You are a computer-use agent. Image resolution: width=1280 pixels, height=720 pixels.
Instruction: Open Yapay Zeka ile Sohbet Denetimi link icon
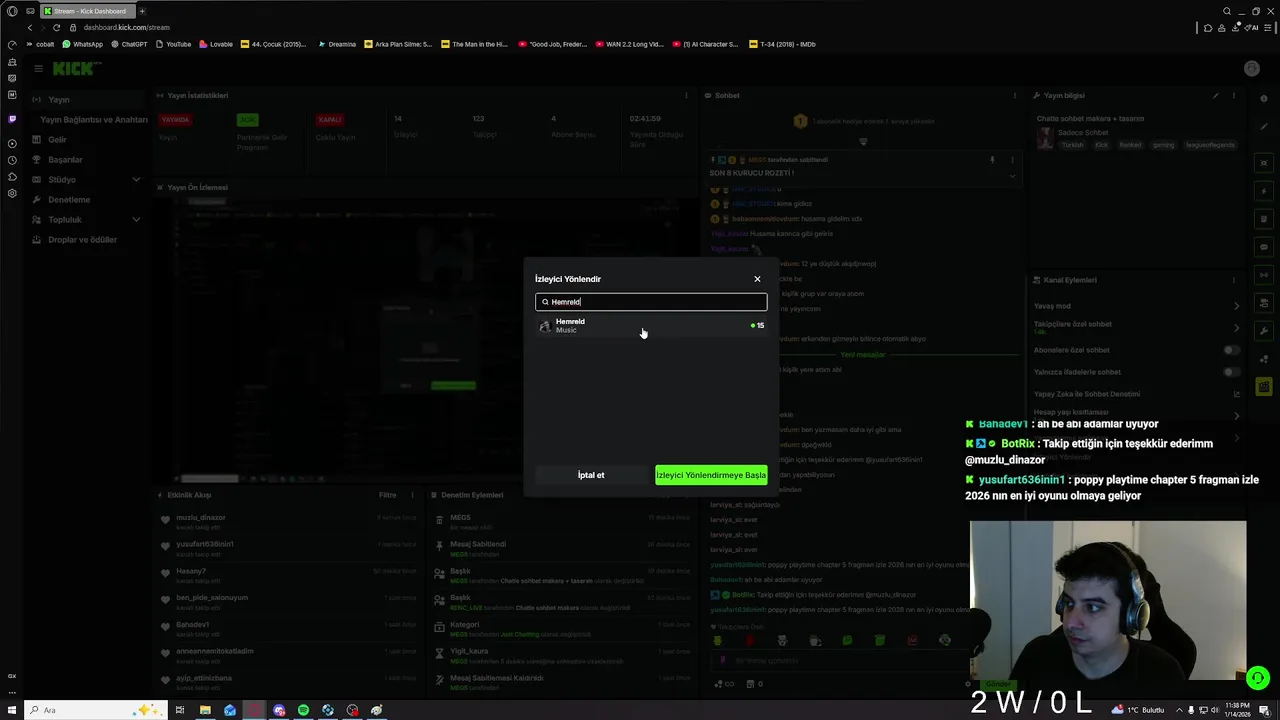pyautogui.click(x=1236, y=394)
